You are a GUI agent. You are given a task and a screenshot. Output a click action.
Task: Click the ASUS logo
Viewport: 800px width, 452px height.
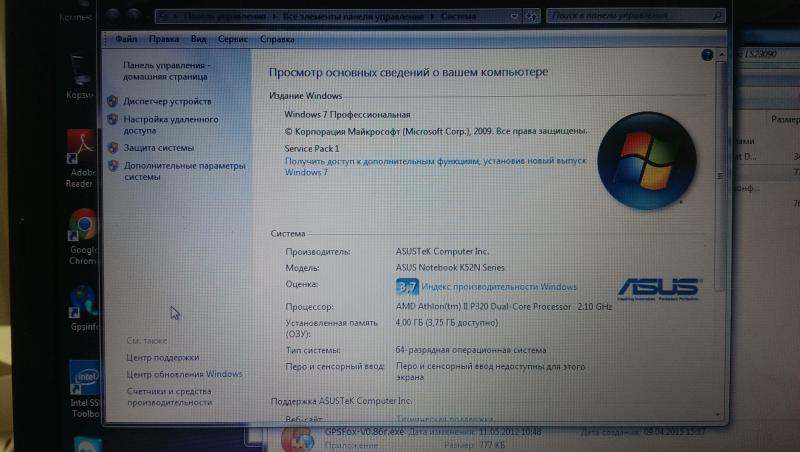[659, 289]
